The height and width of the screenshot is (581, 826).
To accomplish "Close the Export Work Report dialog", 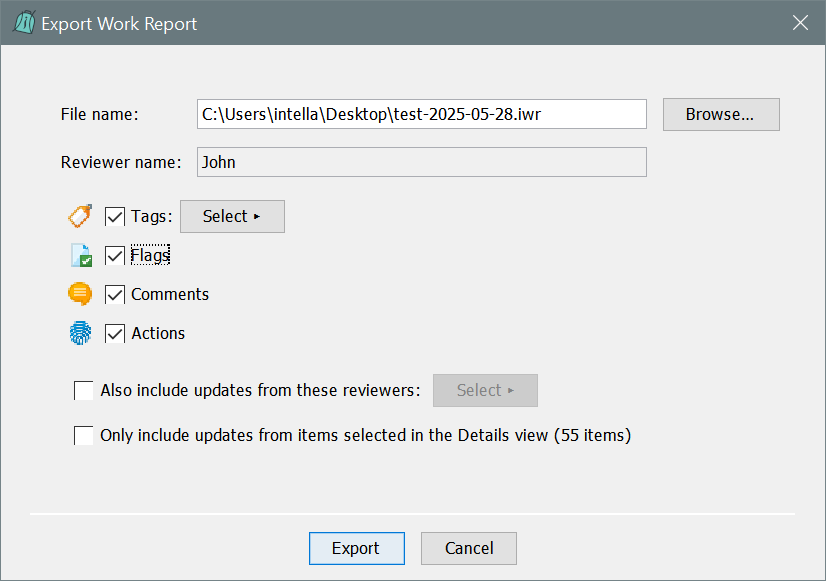I will (x=800, y=23).
